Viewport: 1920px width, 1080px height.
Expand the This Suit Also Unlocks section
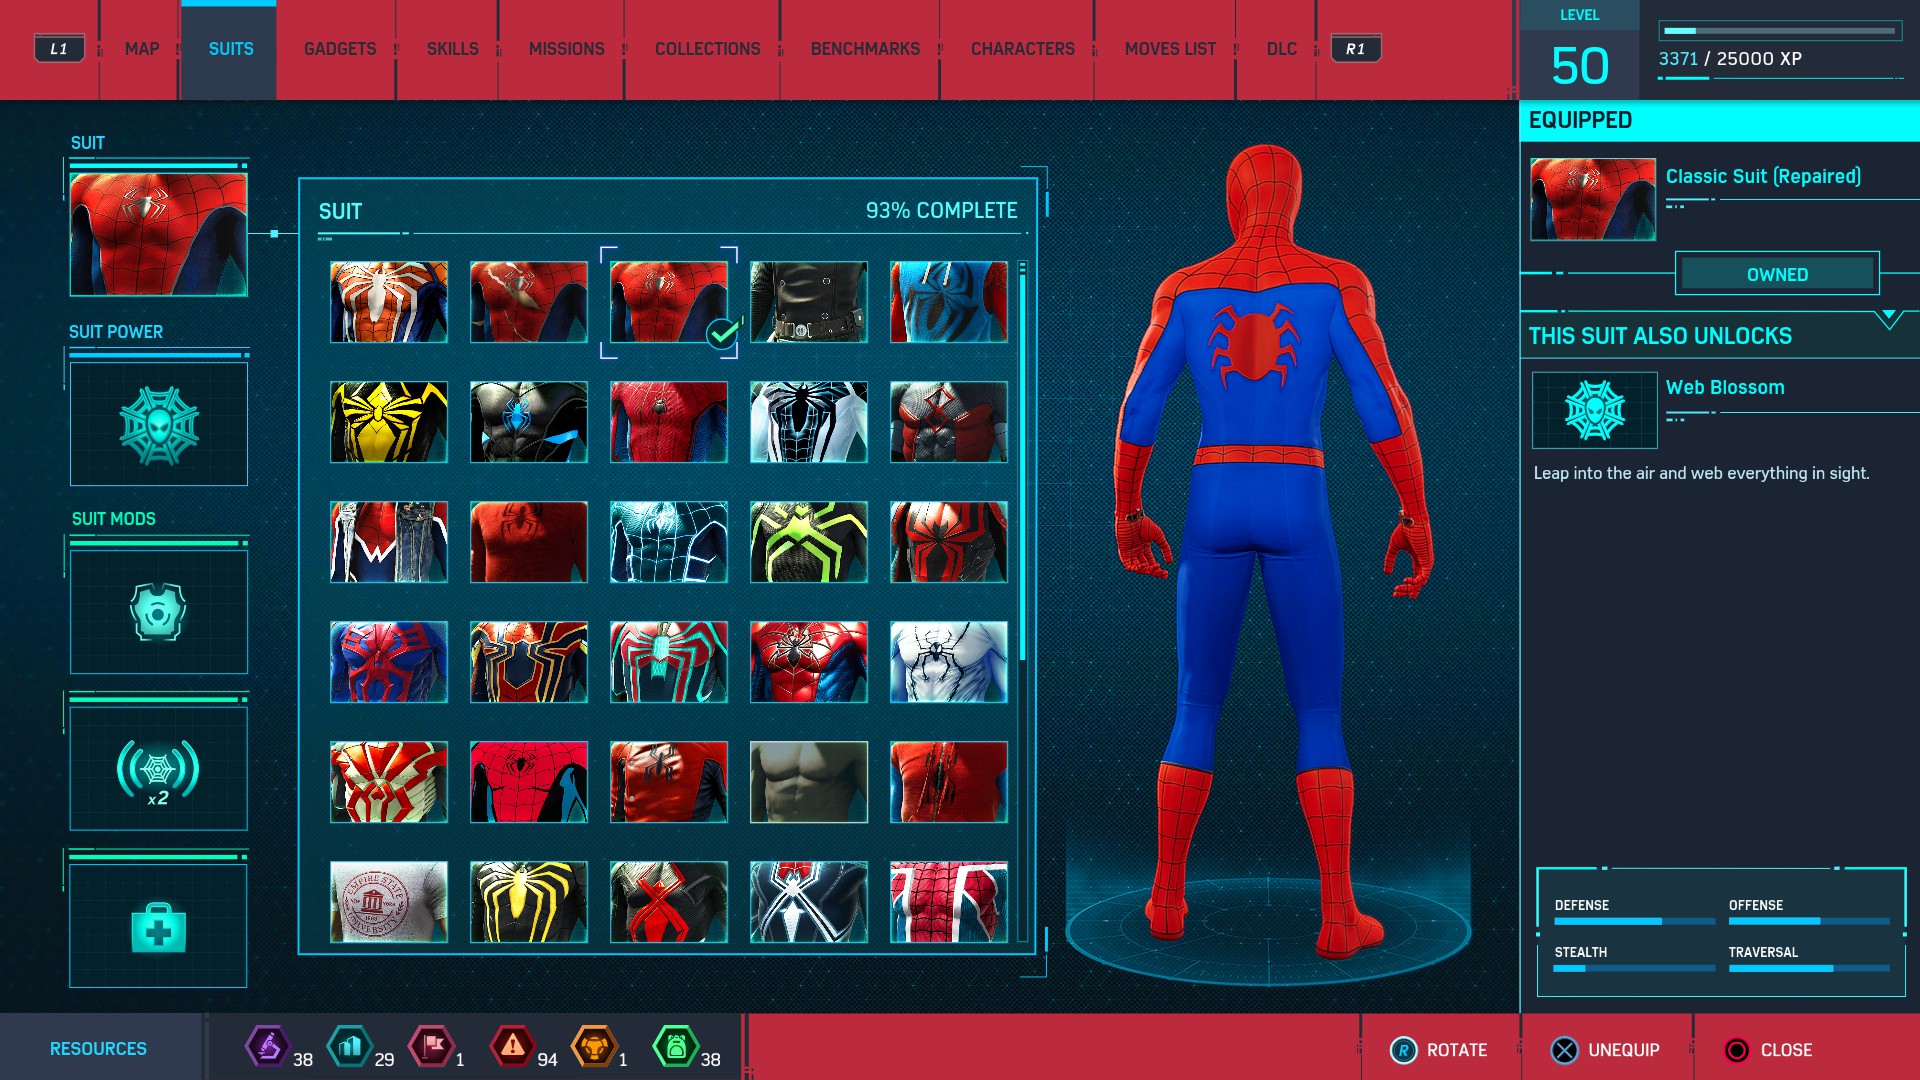click(x=1888, y=320)
